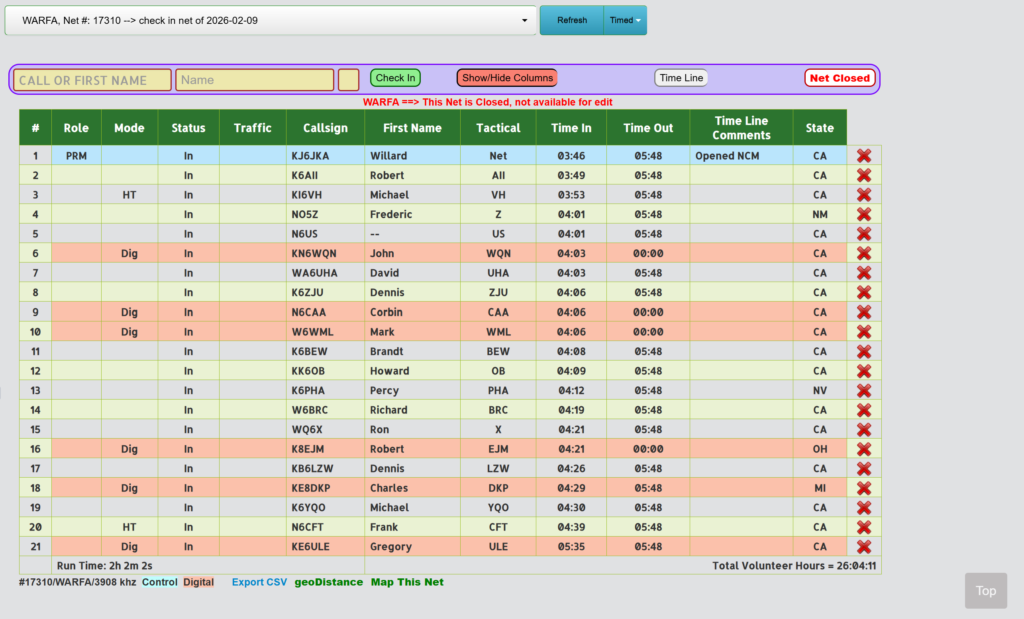The height and width of the screenshot is (619, 1024).
Task: Click red X beside K6PHA Percy row
Action: point(864,390)
